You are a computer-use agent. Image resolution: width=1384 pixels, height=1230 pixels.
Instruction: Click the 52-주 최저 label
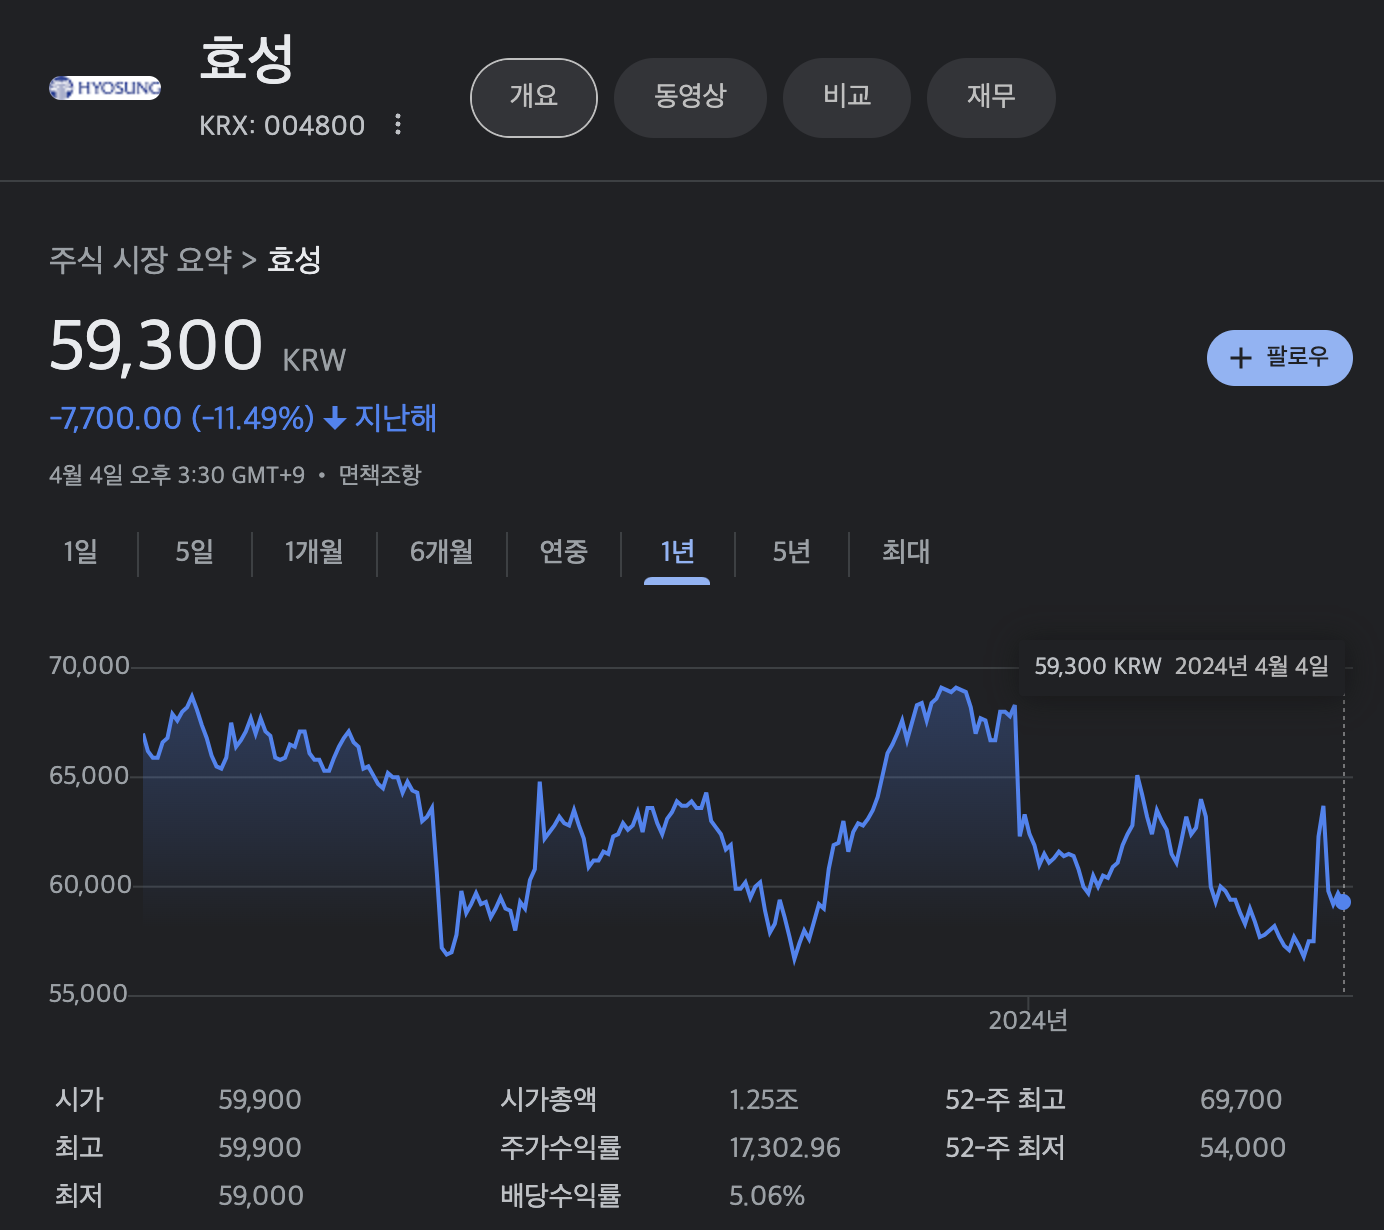click(1005, 1148)
